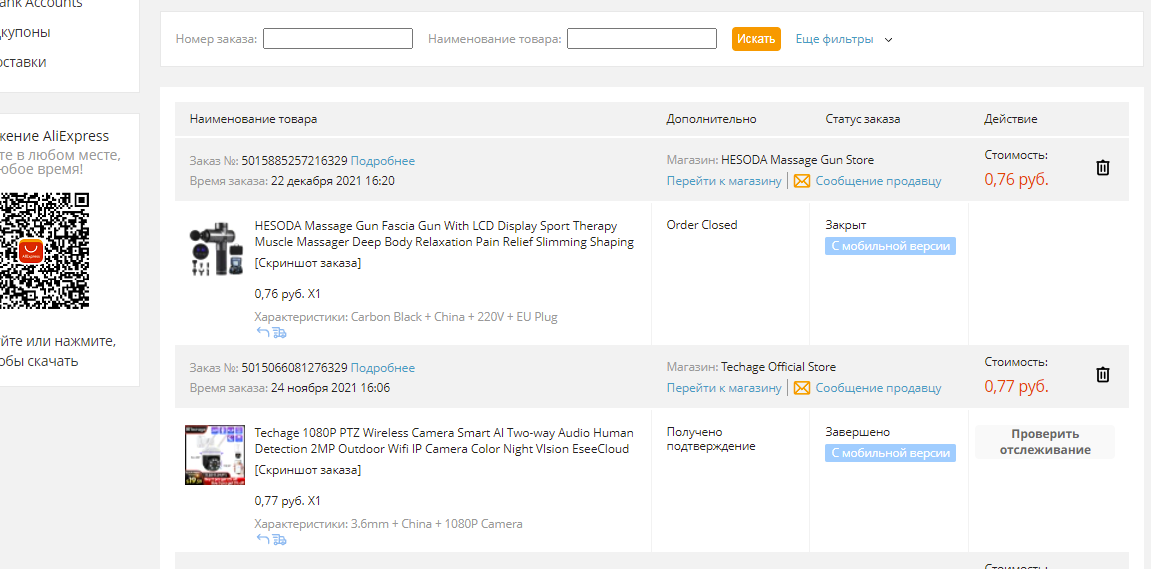Open 'купоны' sidebar menu item
The width and height of the screenshot is (1151, 569).
point(26,32)
